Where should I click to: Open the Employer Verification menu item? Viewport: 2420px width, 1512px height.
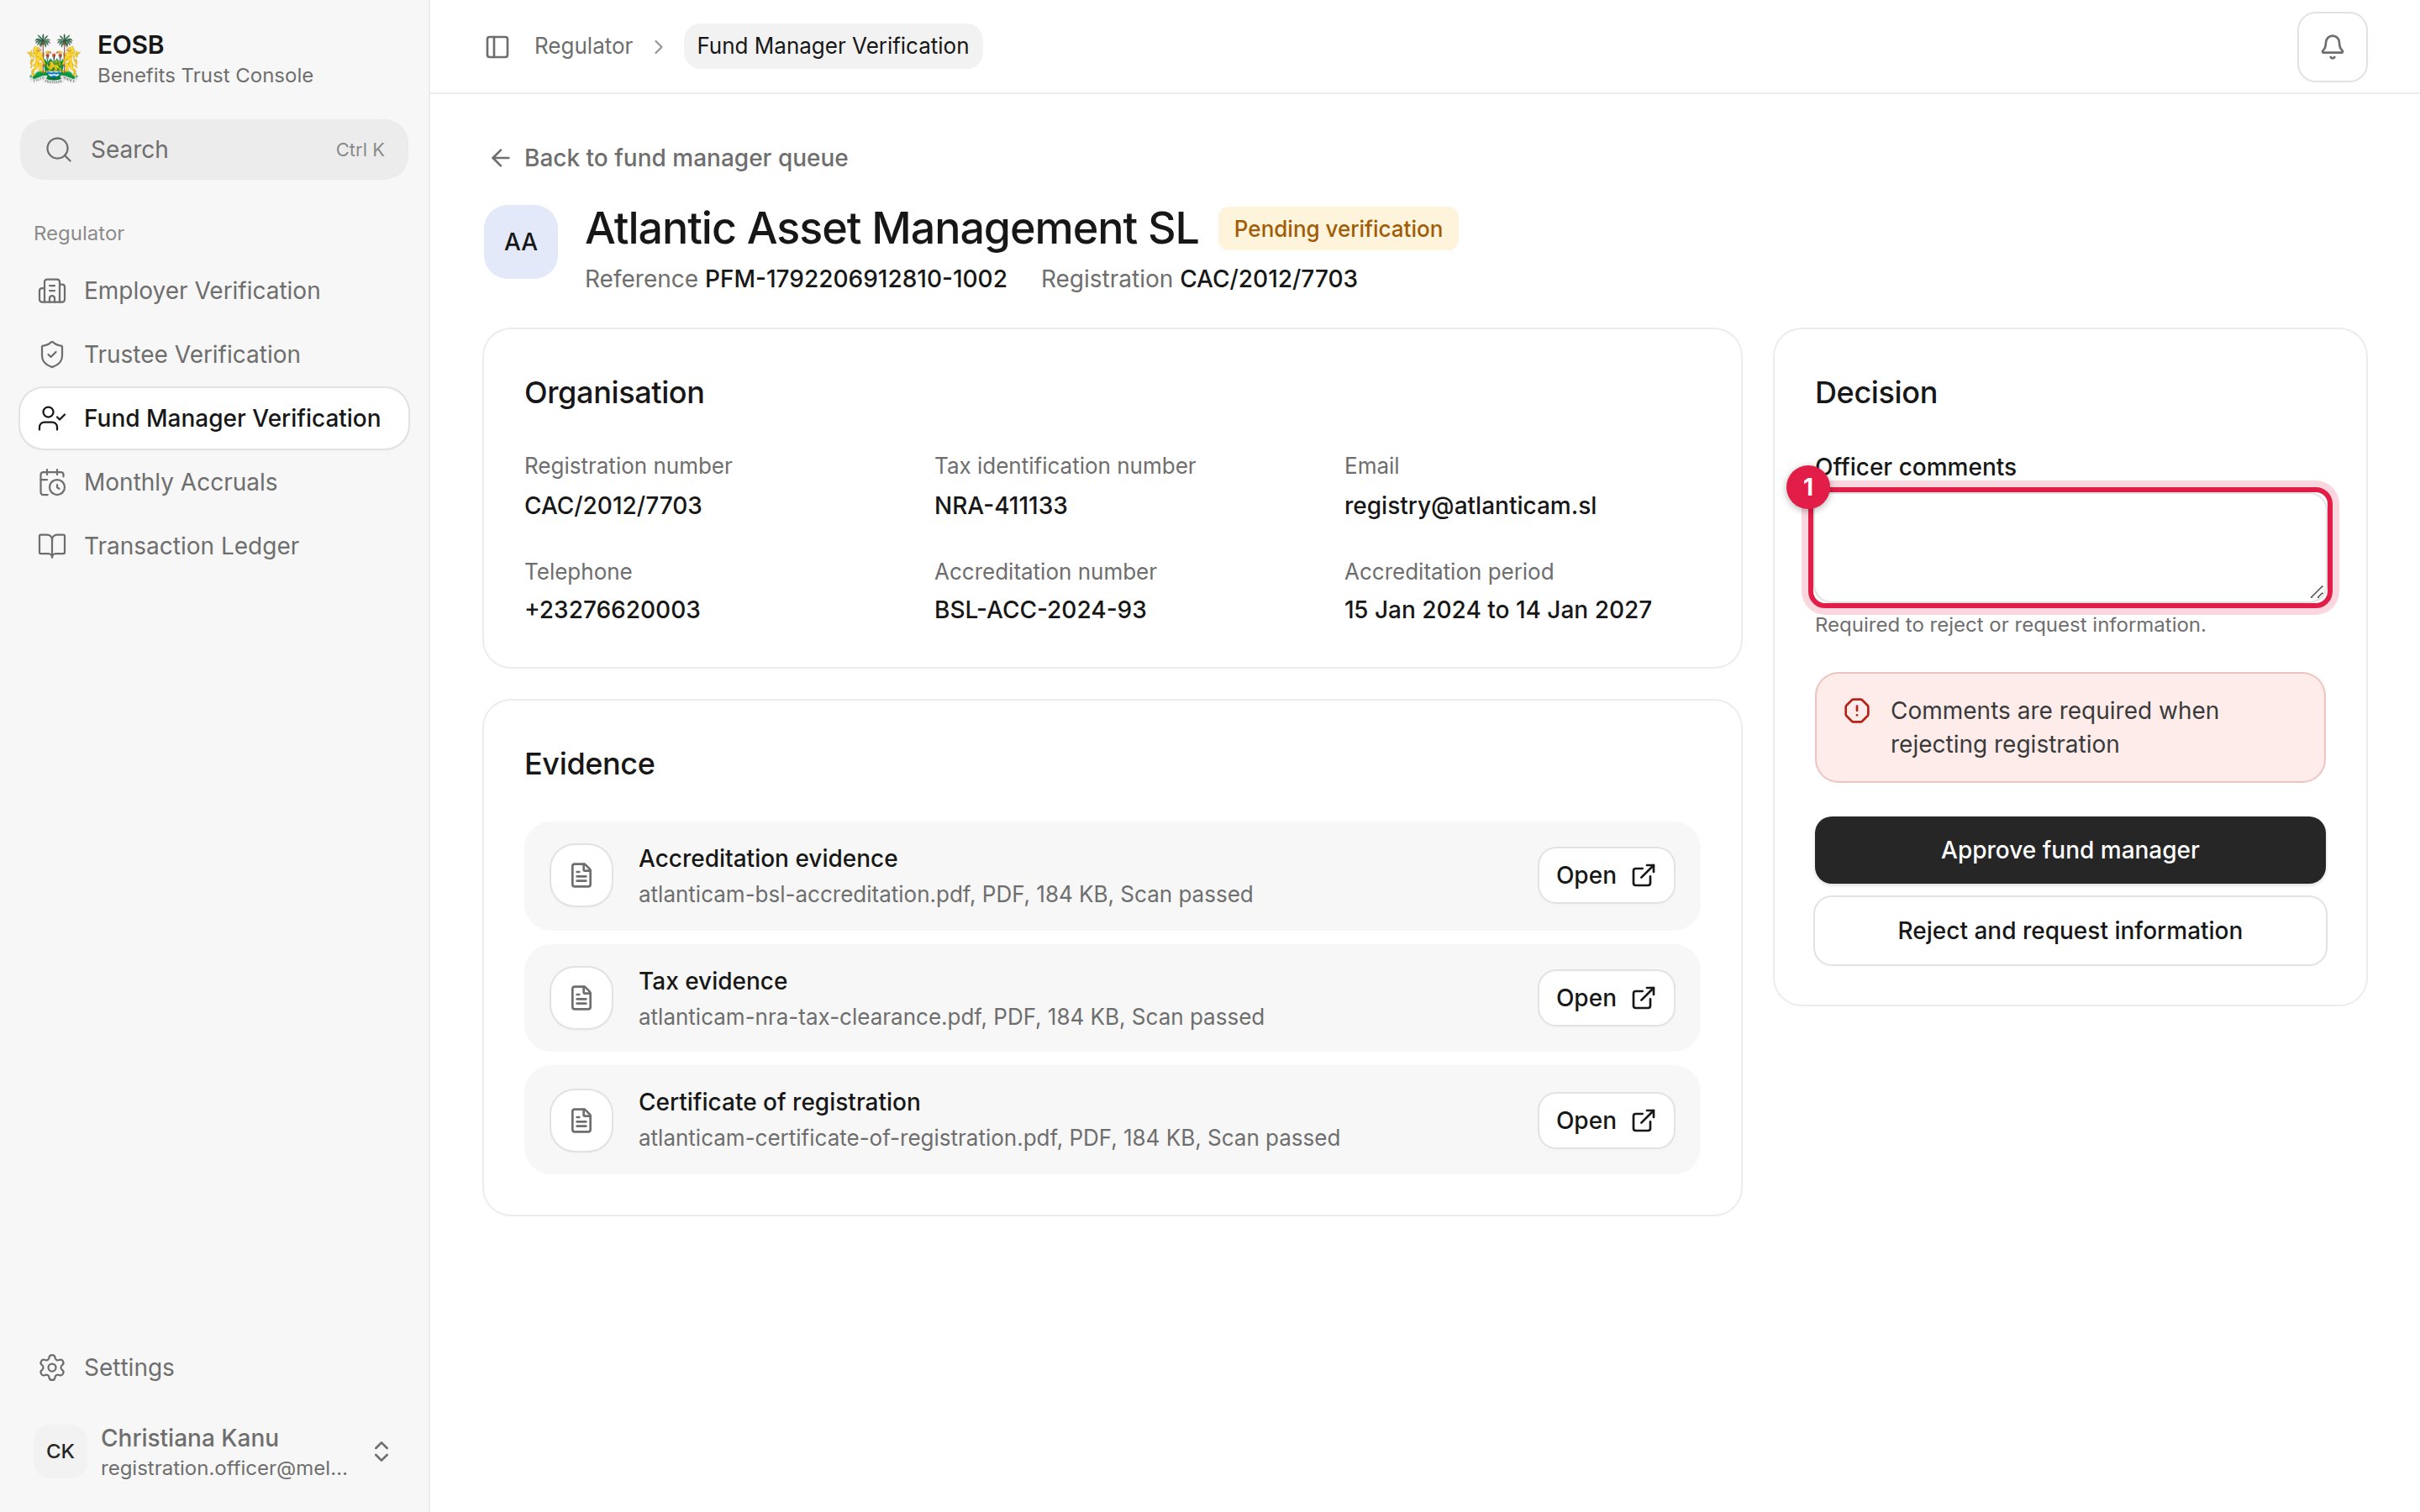tap(214, 291)
